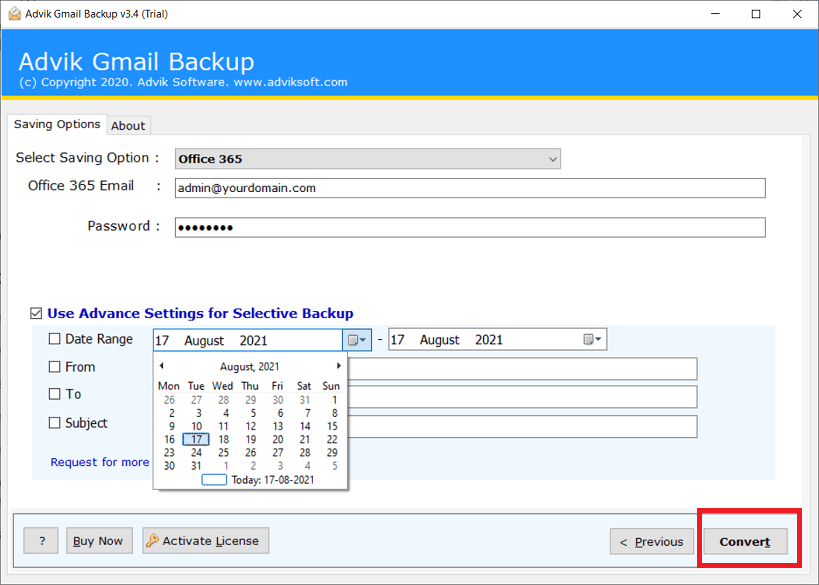Image resolution: width=819 pixels, height=585 pixels.
Task: Select August 31 in the calendar
Action: tap(196, 465)
